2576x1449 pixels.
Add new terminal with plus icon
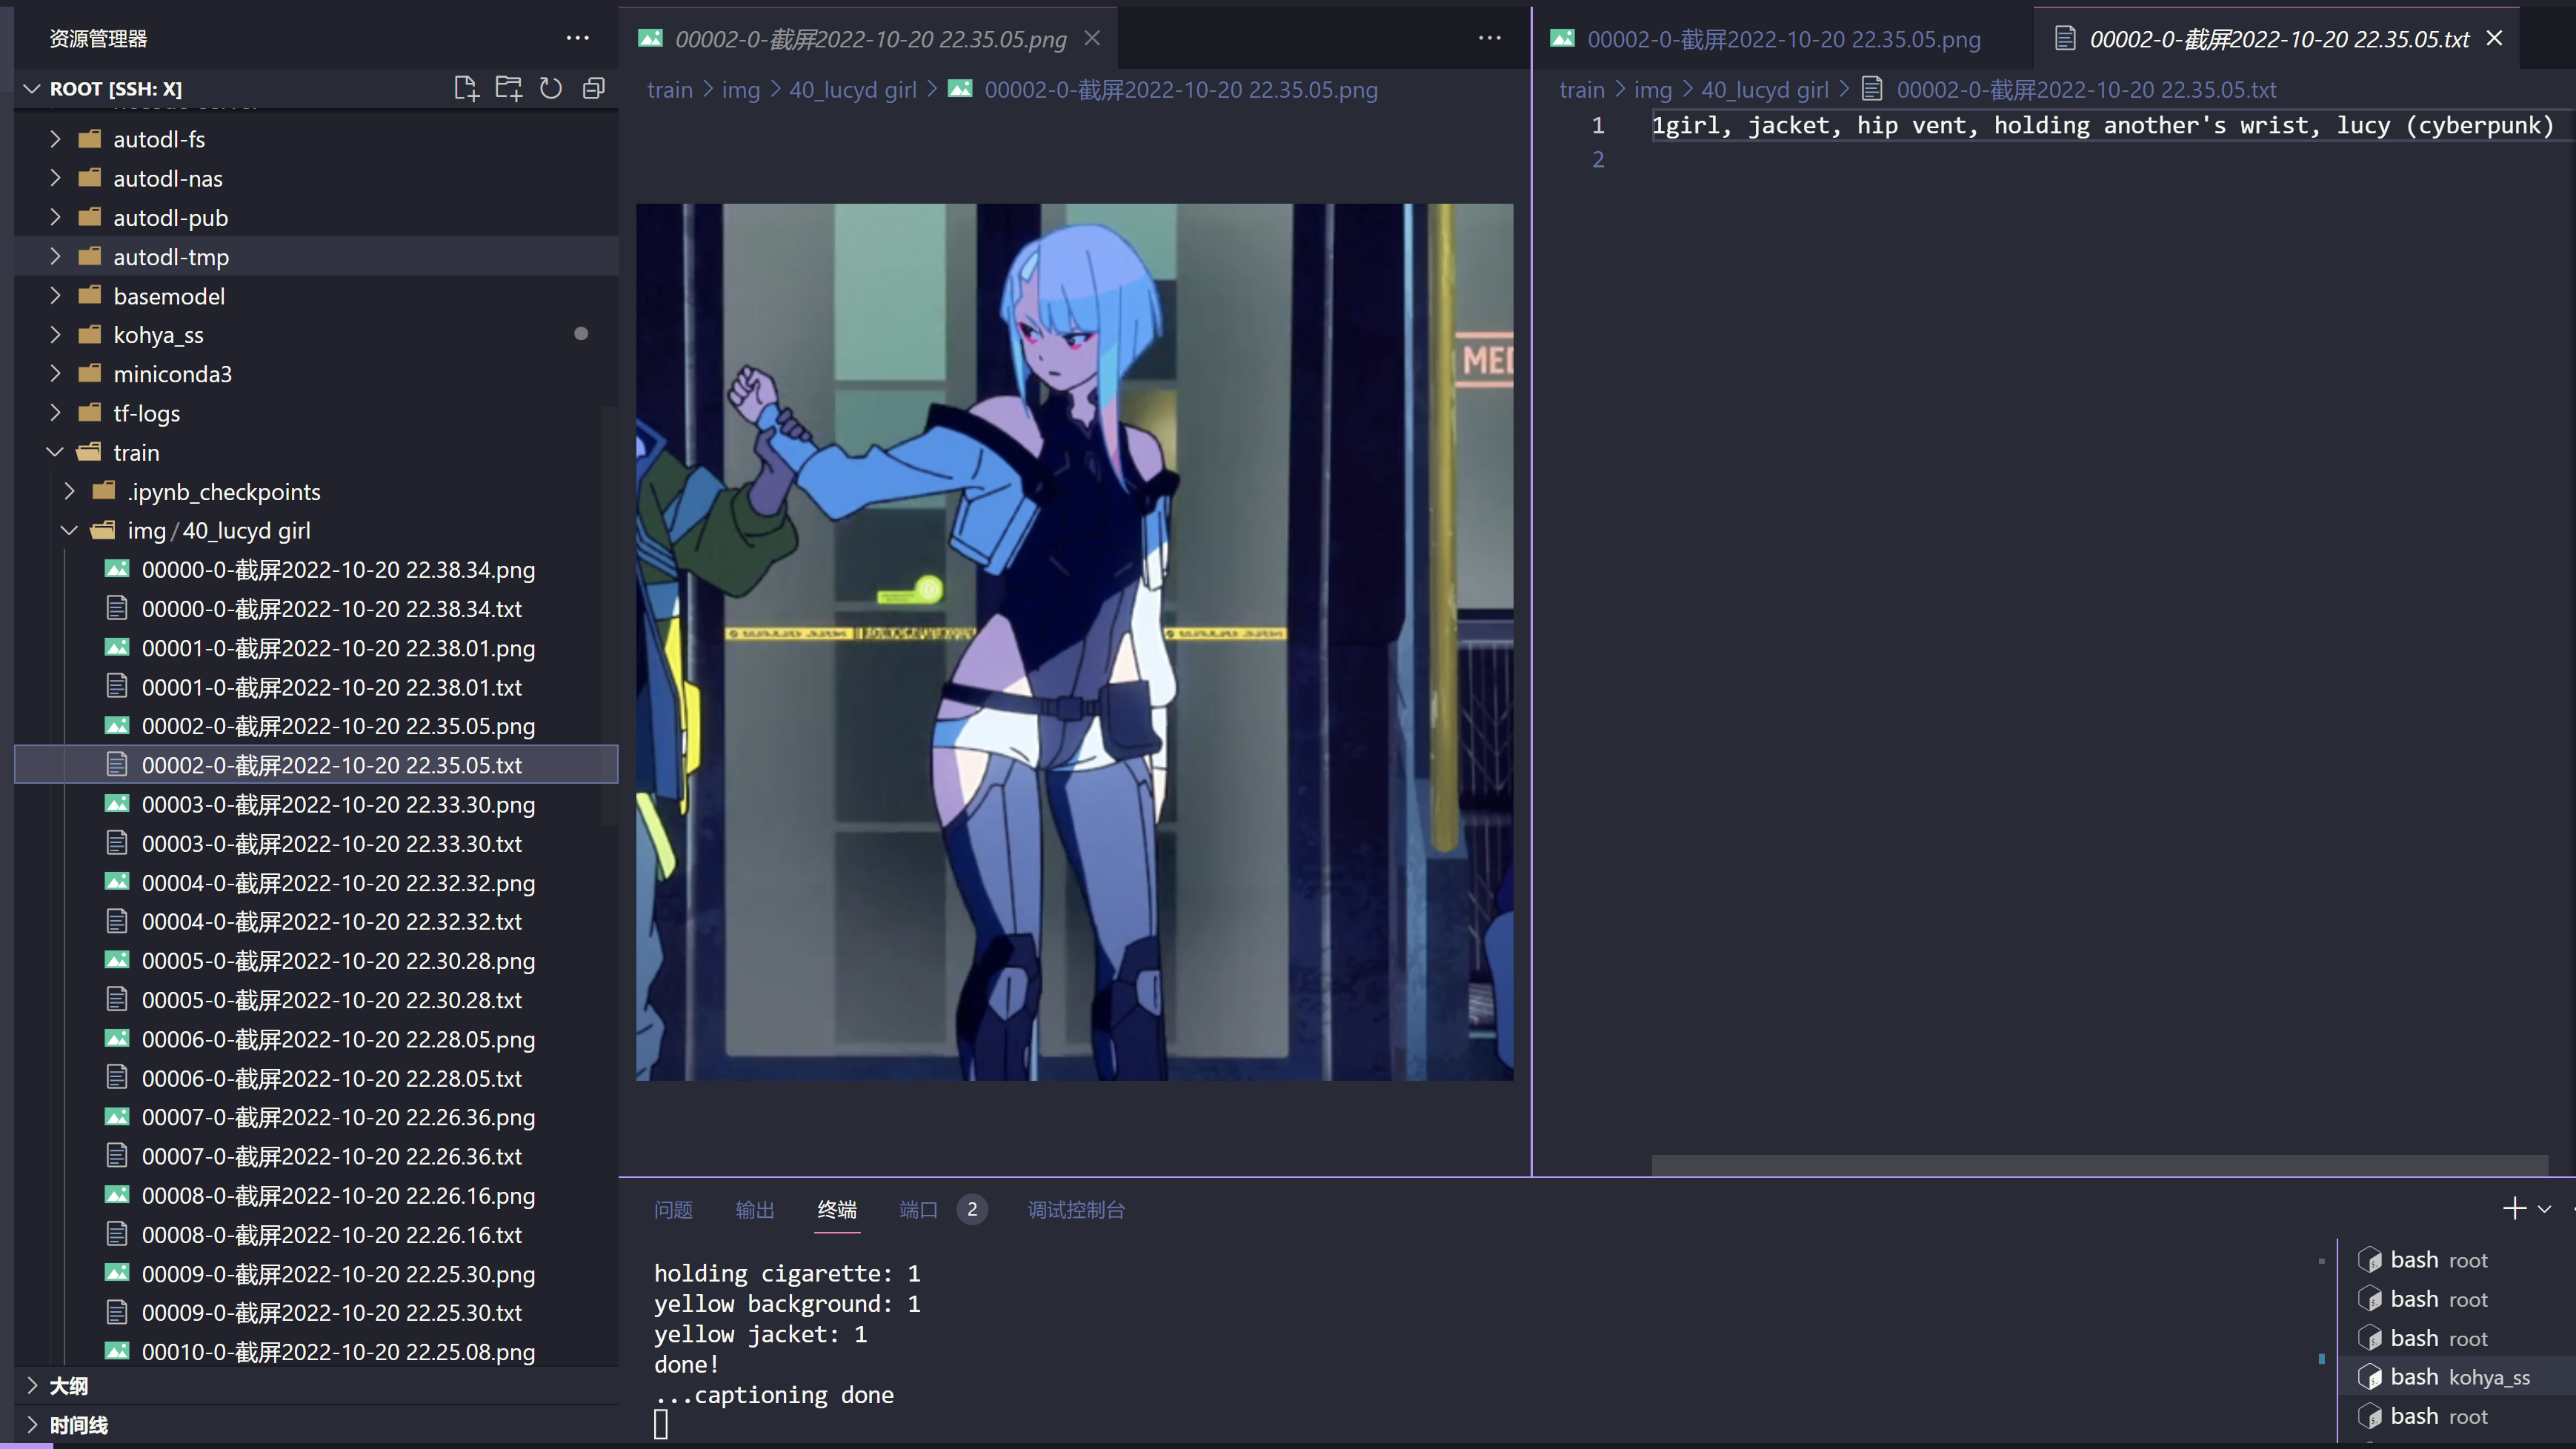(x=2514, y=1209)
